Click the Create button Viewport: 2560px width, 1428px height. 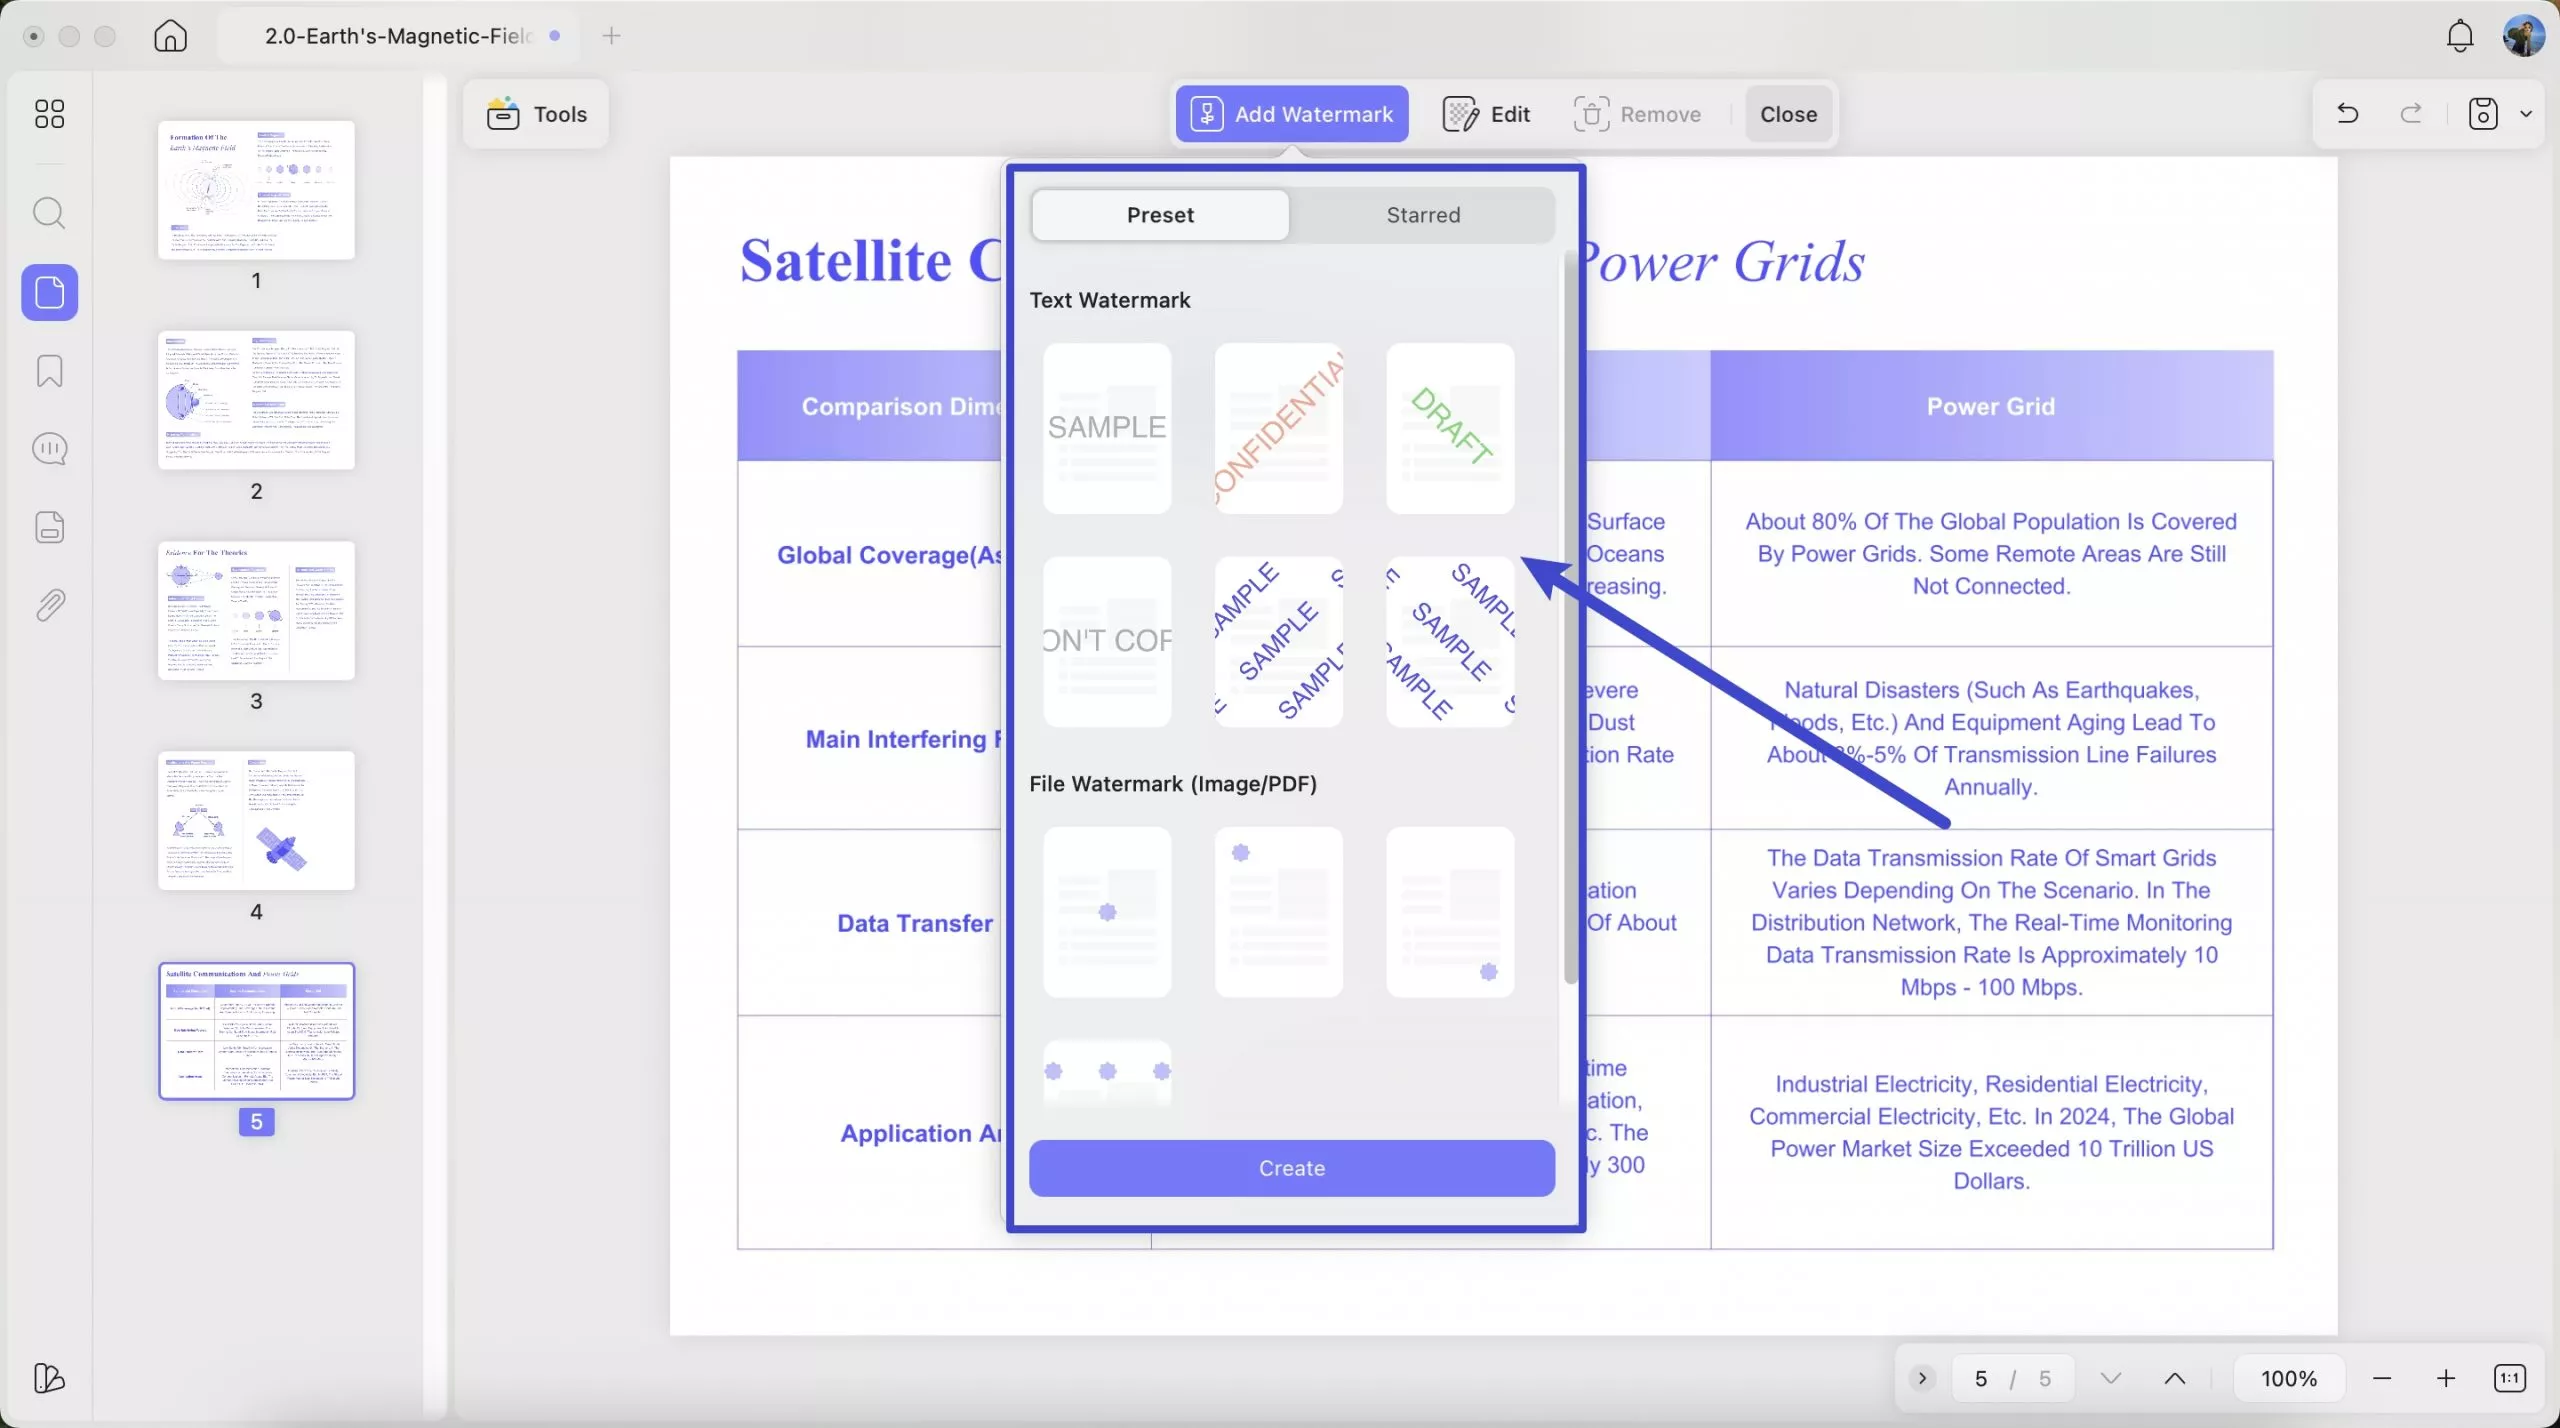coord(1292,1168)
